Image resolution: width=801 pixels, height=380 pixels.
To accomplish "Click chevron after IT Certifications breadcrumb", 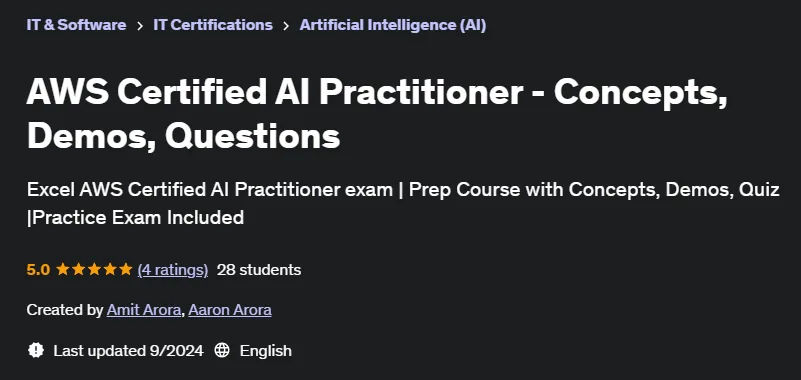I will click(286, 26).
